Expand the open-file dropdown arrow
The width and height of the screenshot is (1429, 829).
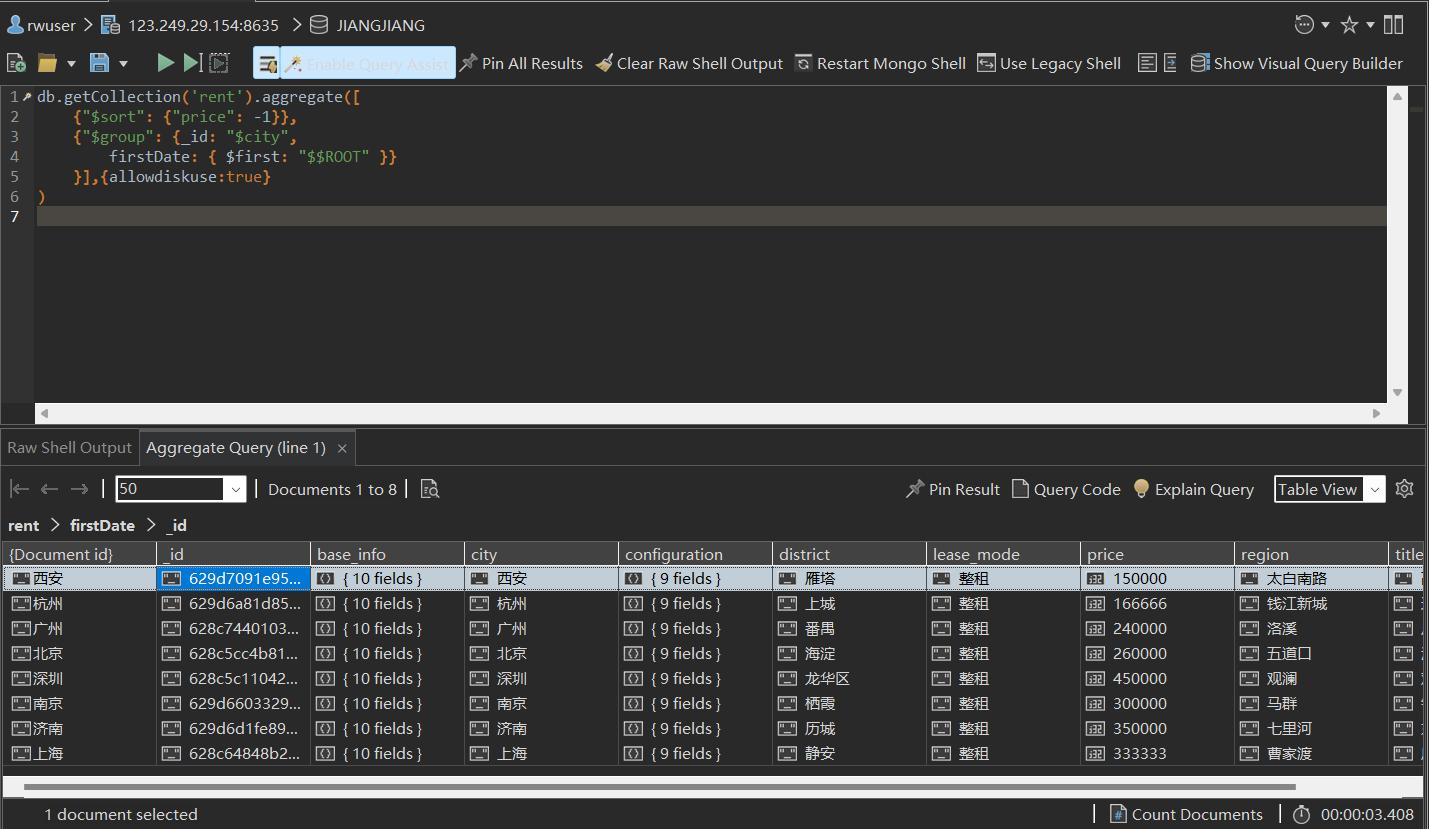(x=71, y=64)
